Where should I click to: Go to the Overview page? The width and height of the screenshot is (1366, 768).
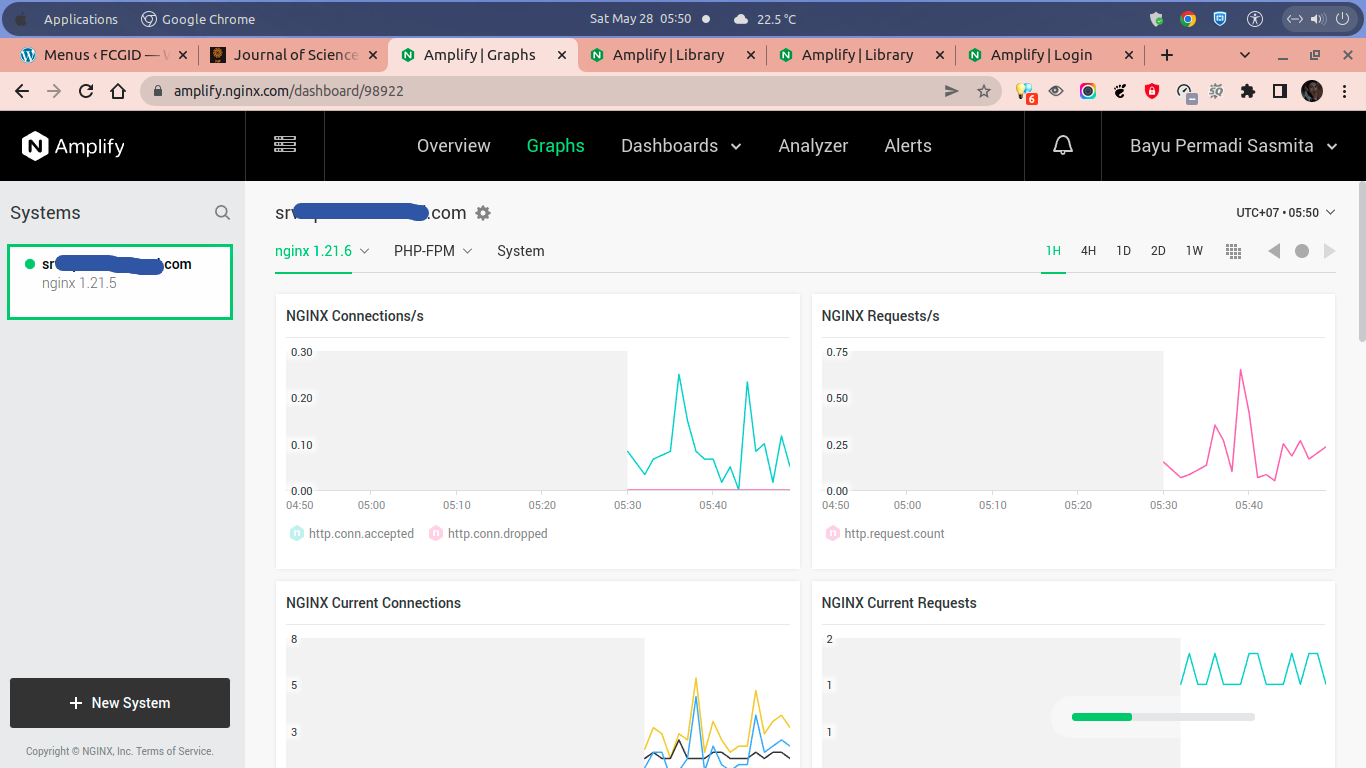point(454,146)
